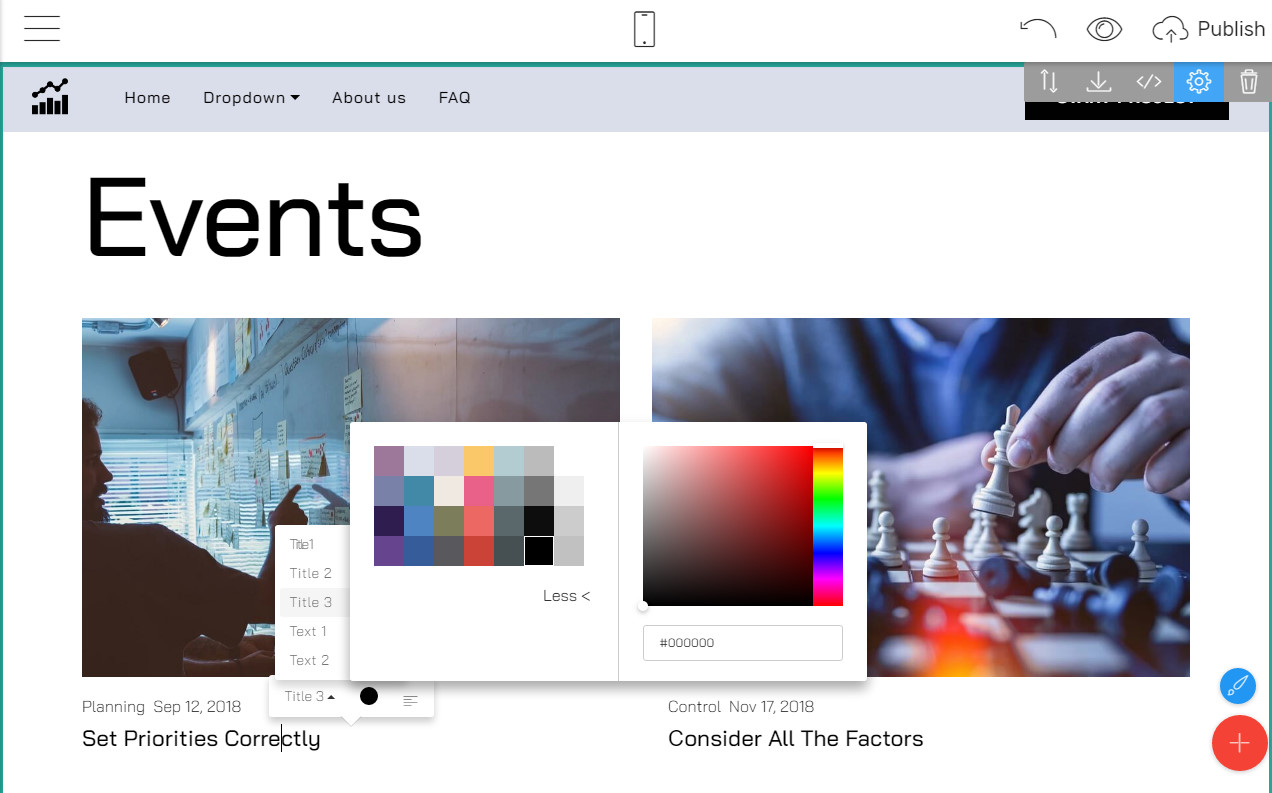The height and width of the screenshot is (793, 1272).
Task: Pick the pink palette swatch
Action: point(479,491)
